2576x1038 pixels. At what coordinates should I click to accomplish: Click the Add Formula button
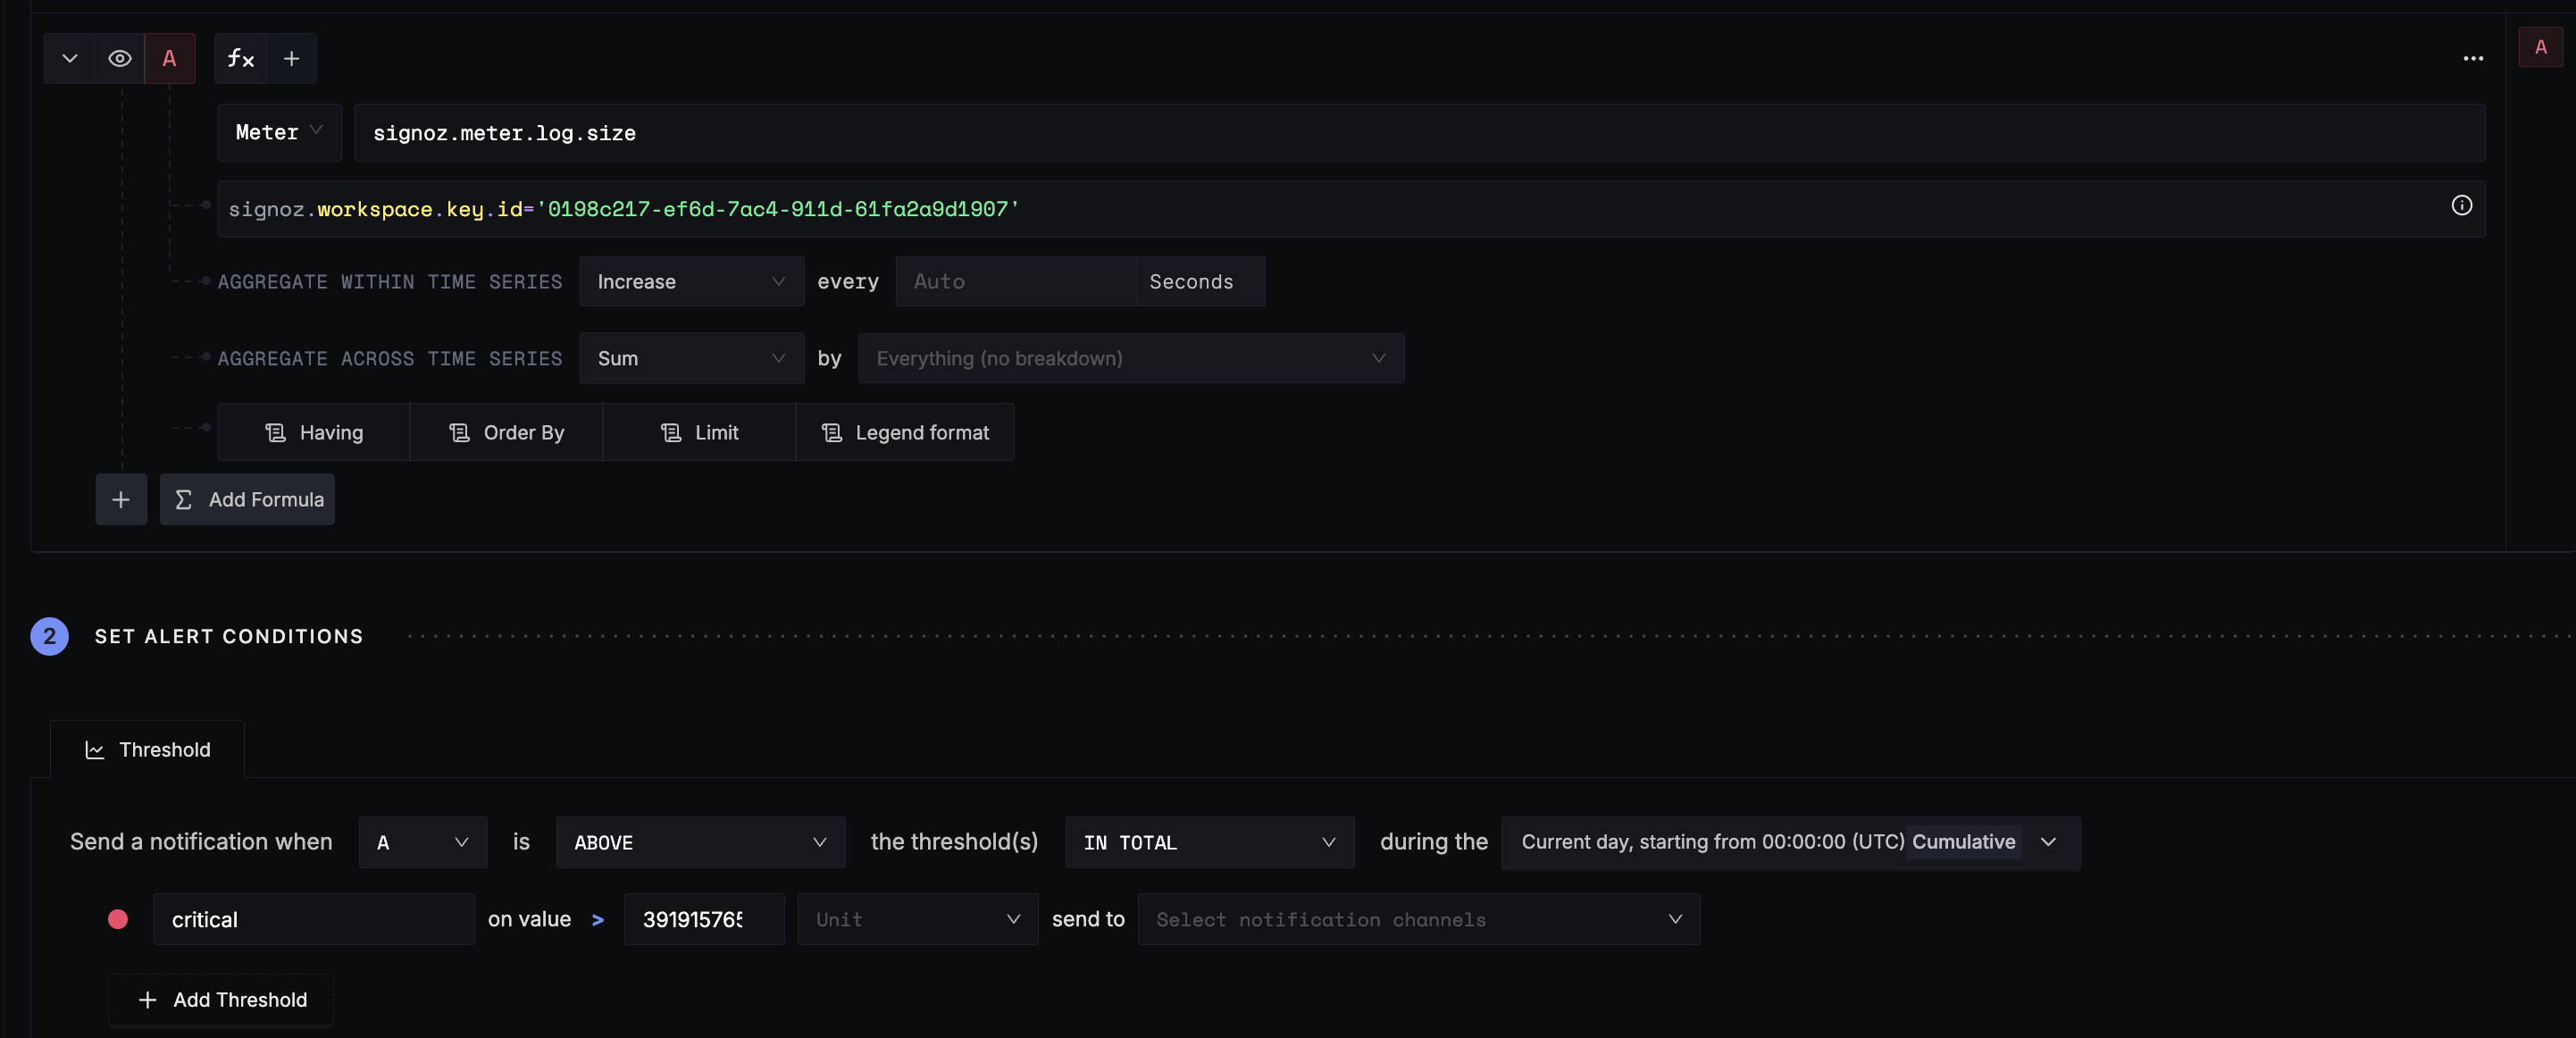(x=247, y=499)
